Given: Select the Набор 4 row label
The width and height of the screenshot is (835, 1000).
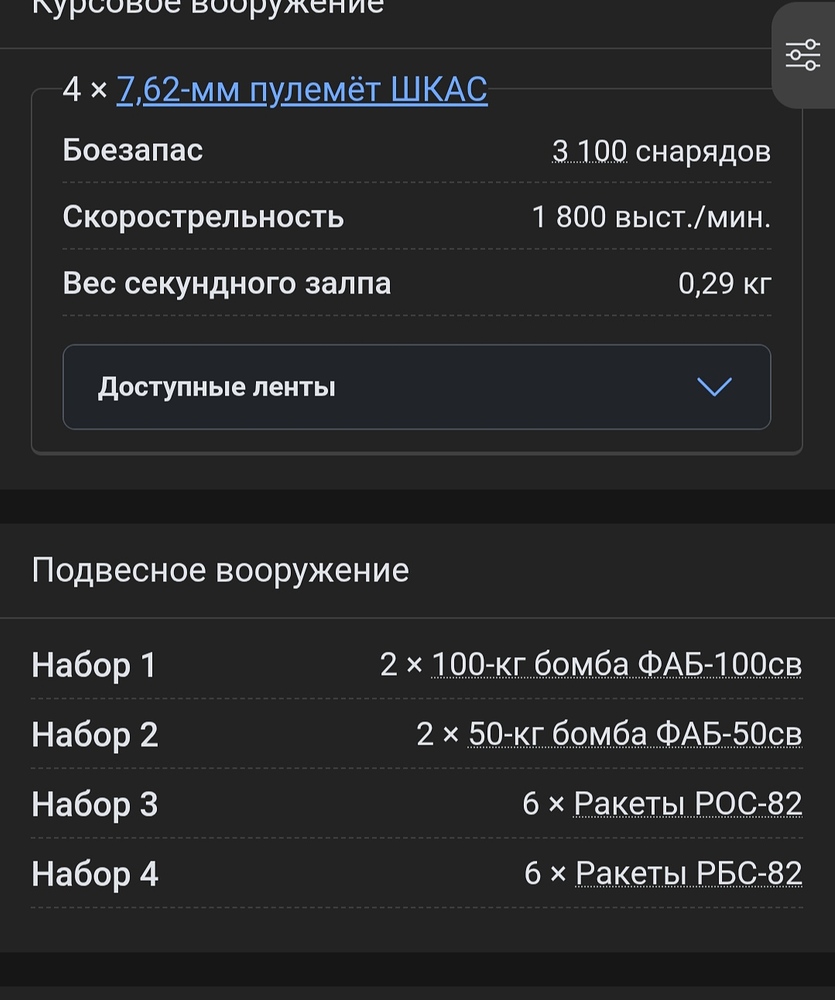Looking at the screenshot, I should coord(95,875).
